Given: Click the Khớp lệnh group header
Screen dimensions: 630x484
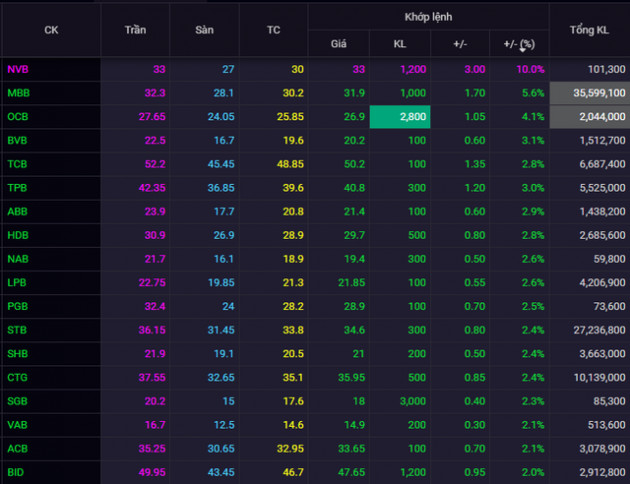Looking at the screenshot, I should coord(428,17).
